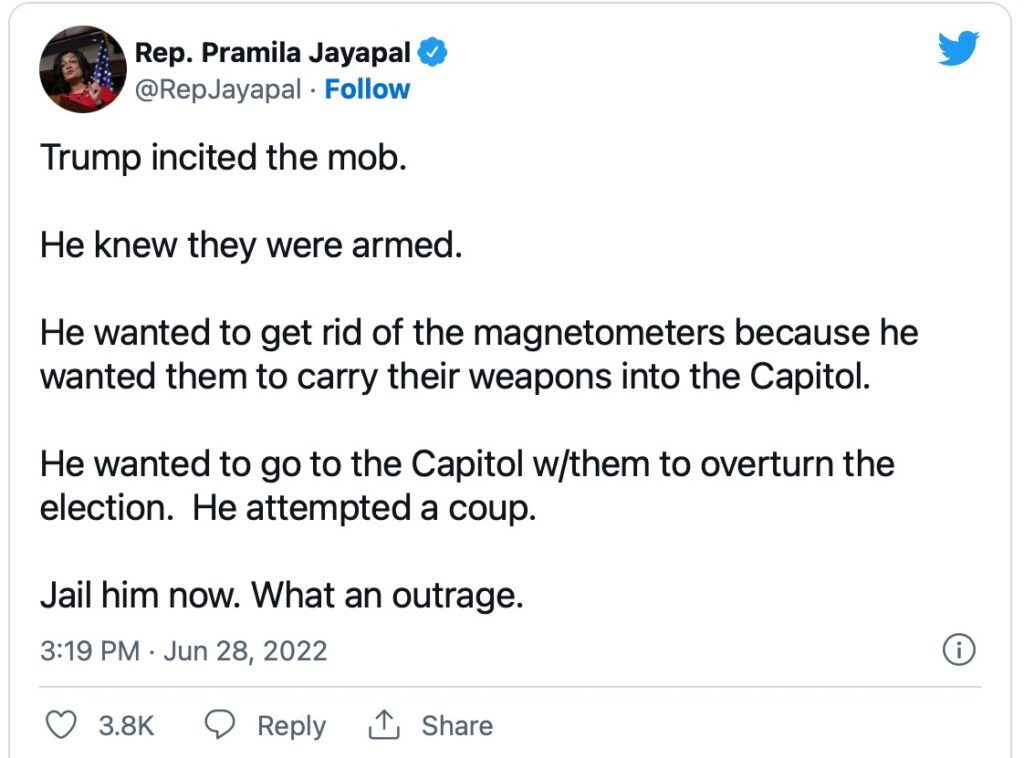This screenshot has width=1024, height=758.
Task: Open Rep. Jayapal's profile avatar
Action: 82,70
